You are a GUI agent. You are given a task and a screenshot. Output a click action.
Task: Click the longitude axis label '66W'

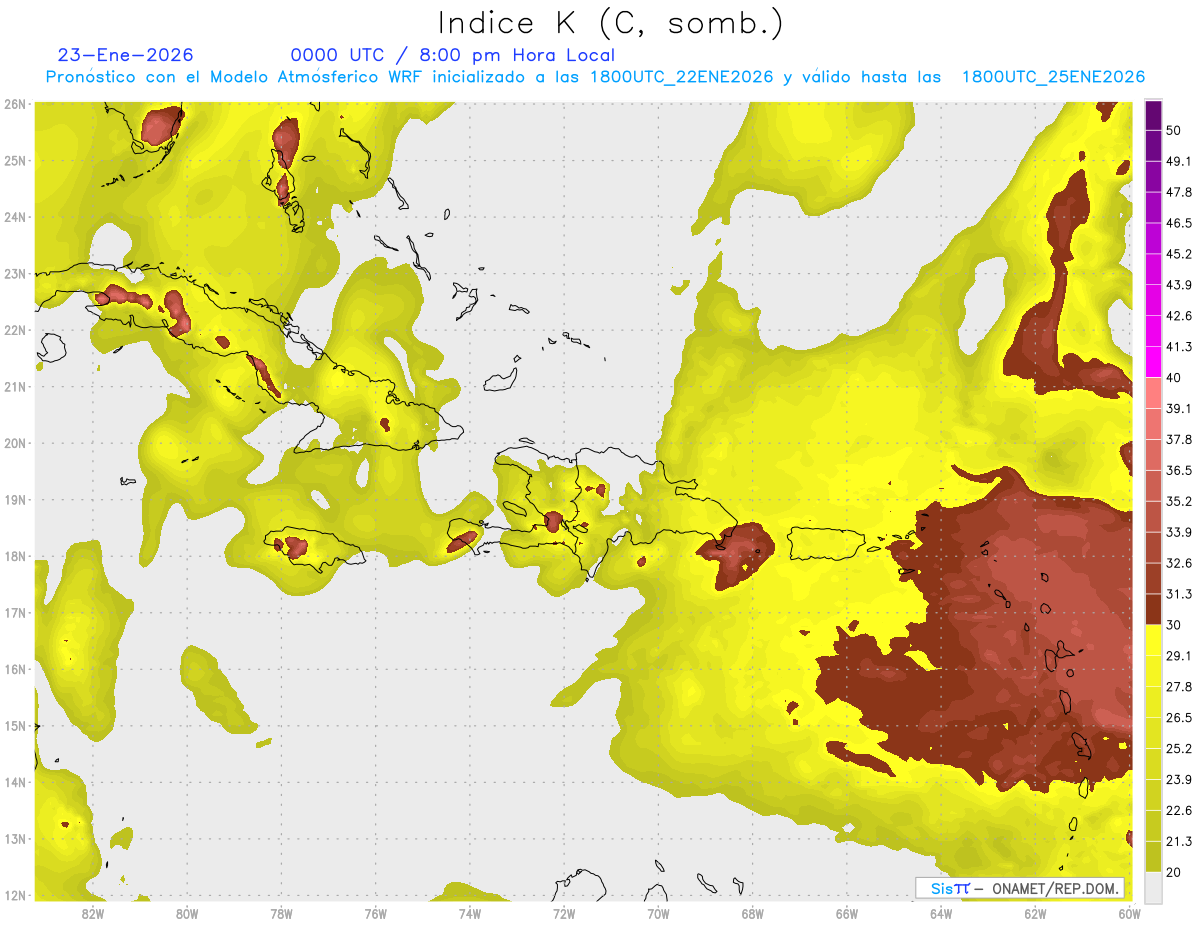847,913
